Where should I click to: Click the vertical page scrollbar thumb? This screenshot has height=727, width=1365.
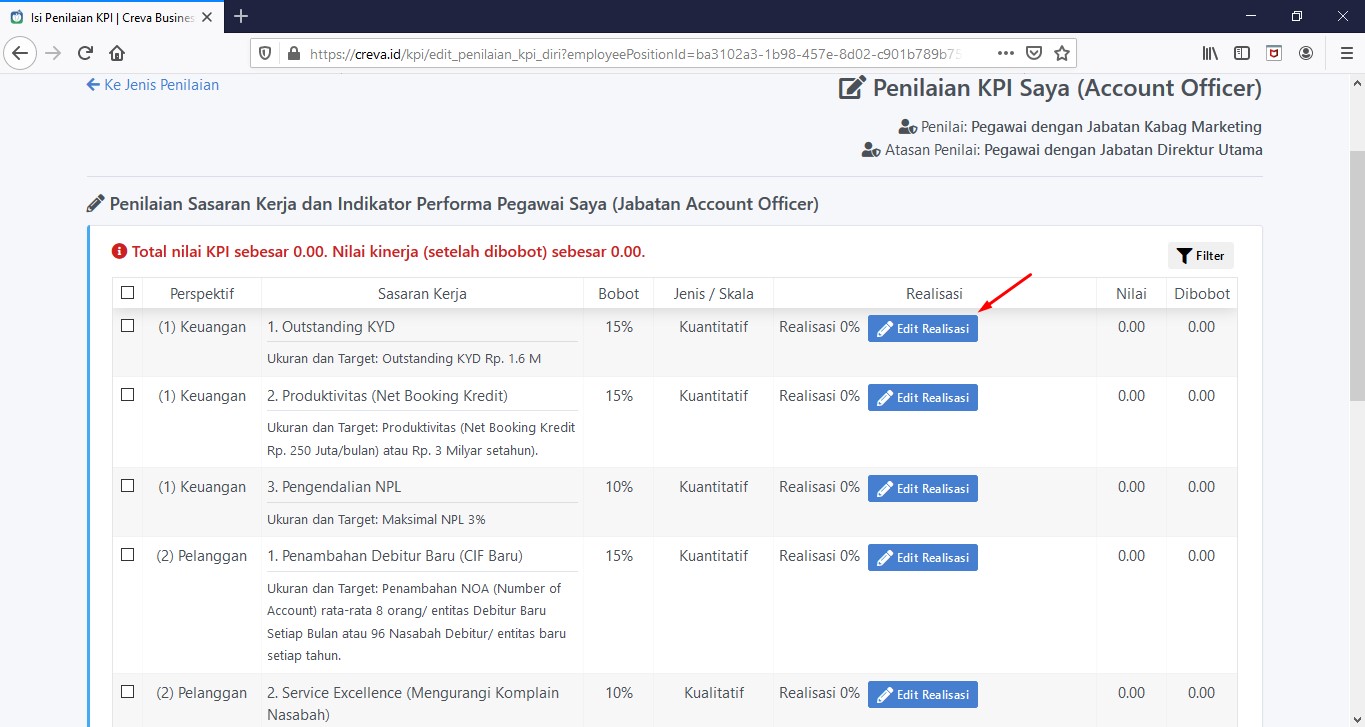1357,276
